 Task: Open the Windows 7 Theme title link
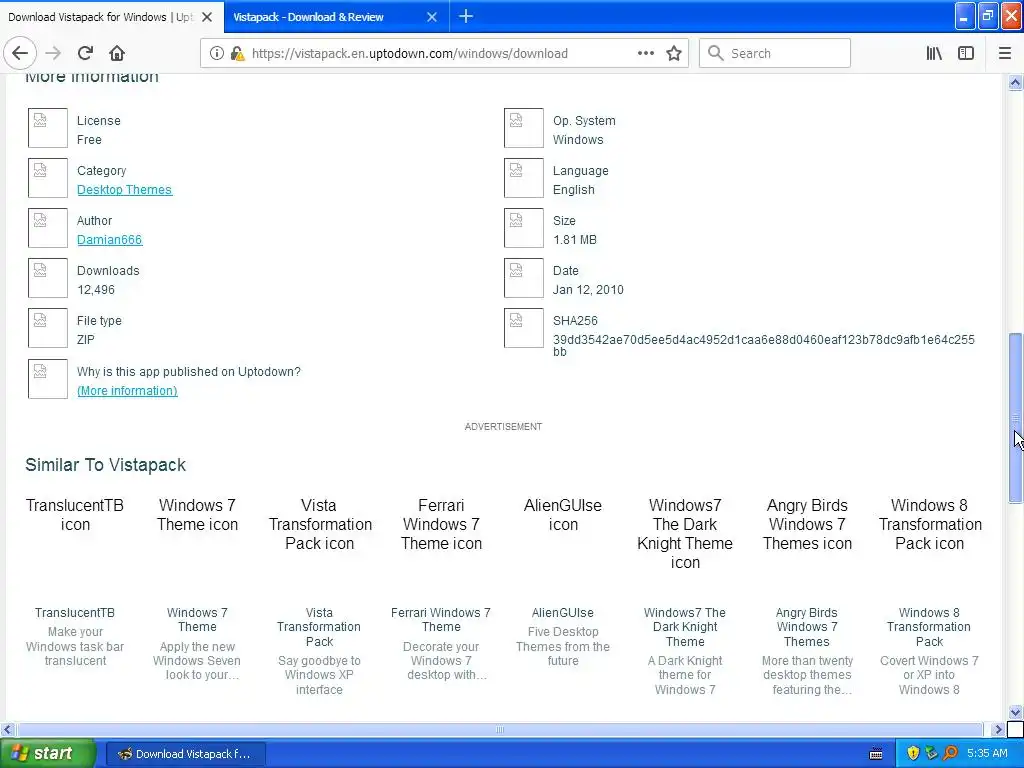(197, 620)
